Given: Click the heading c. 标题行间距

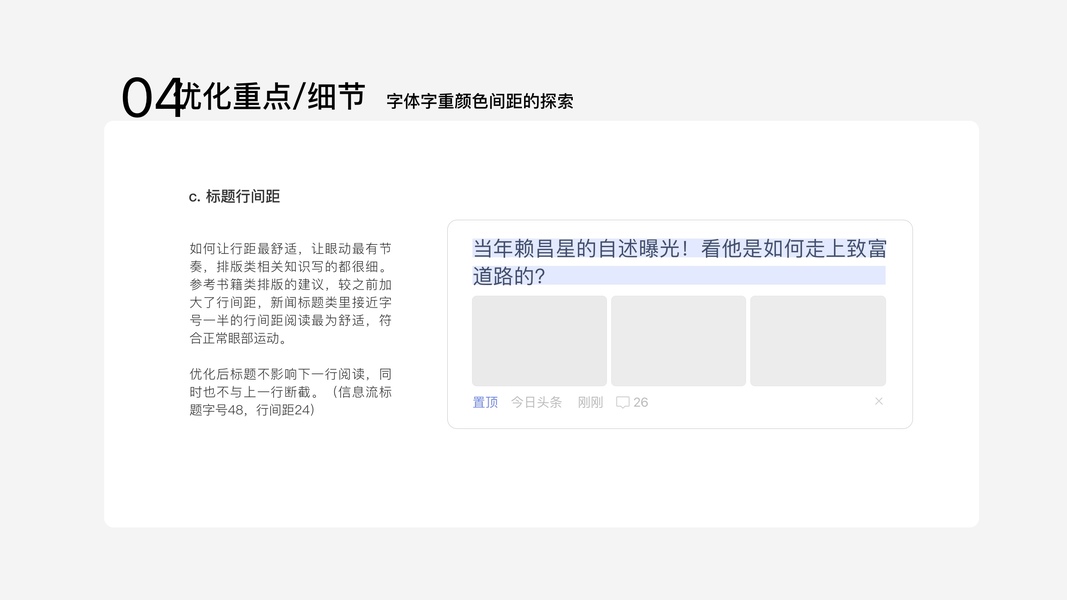Looking at the screenshot, I should [x=234, y=197].
